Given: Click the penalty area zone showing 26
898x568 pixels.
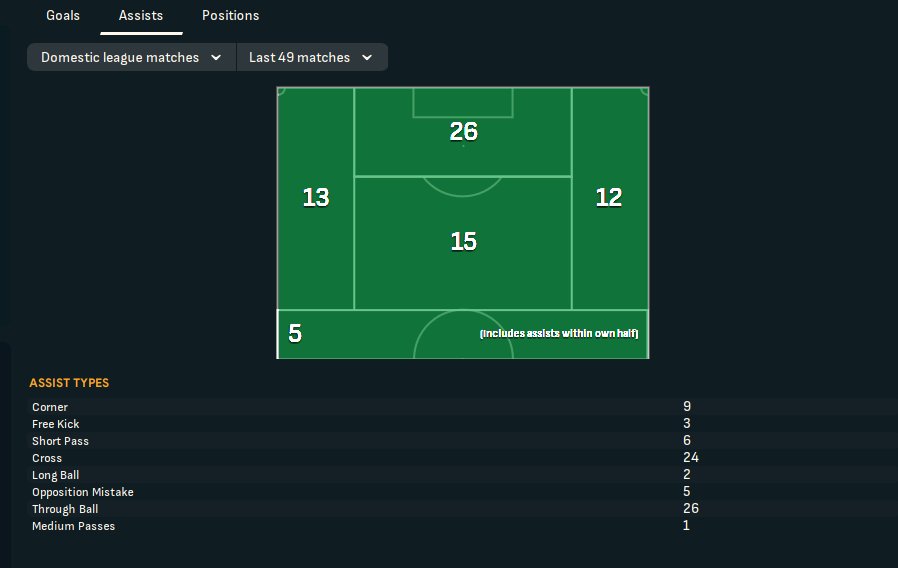Looking at the screenshot, I should 463,132.
